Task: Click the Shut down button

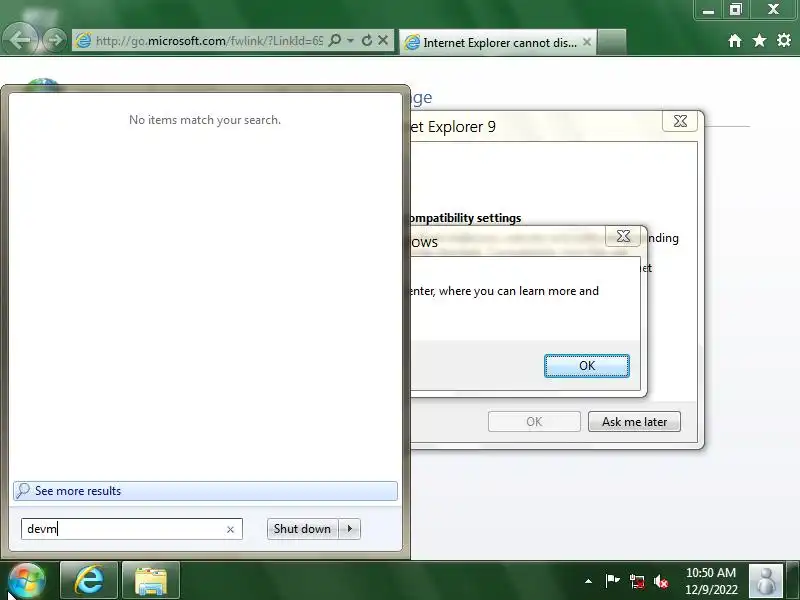Action: [302, 529]
